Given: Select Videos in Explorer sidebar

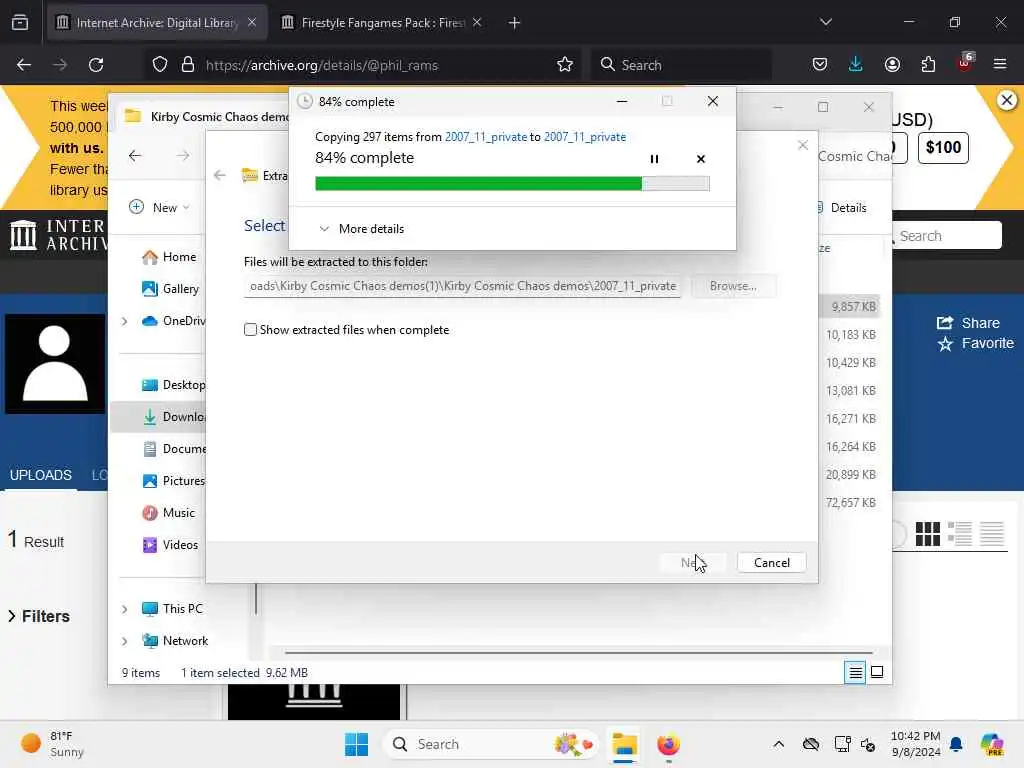Looking at the screenshot, I should point(170,545).
